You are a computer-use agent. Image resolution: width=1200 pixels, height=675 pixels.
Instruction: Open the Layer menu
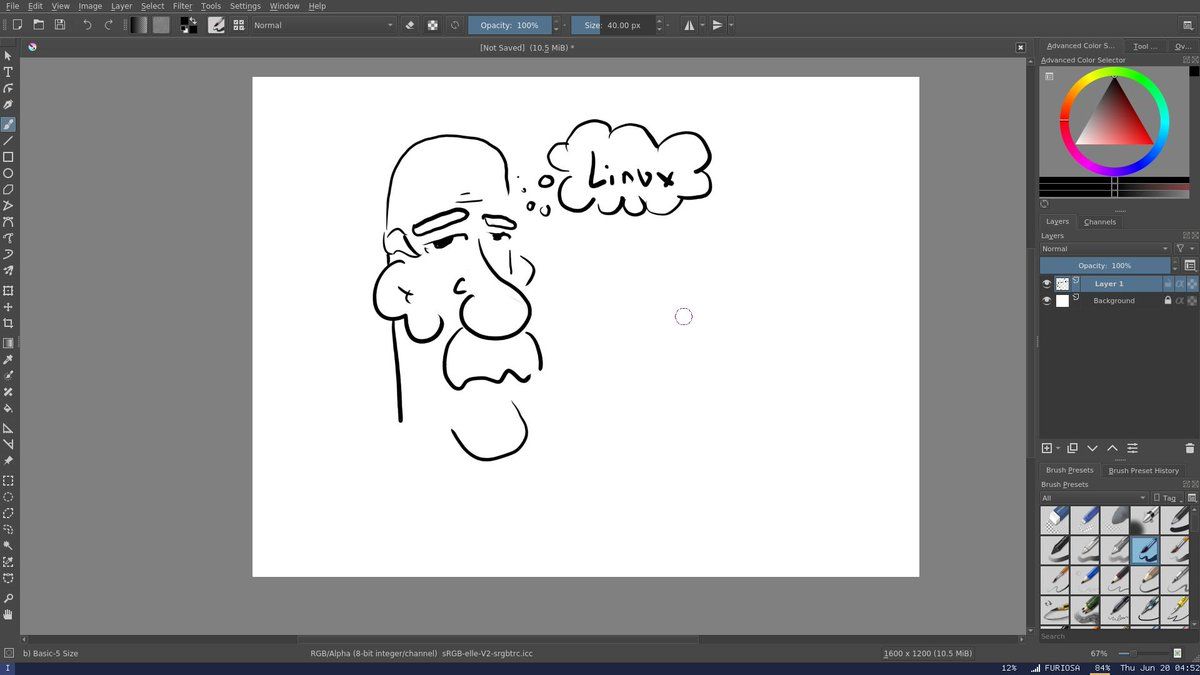tap(121, 6)
